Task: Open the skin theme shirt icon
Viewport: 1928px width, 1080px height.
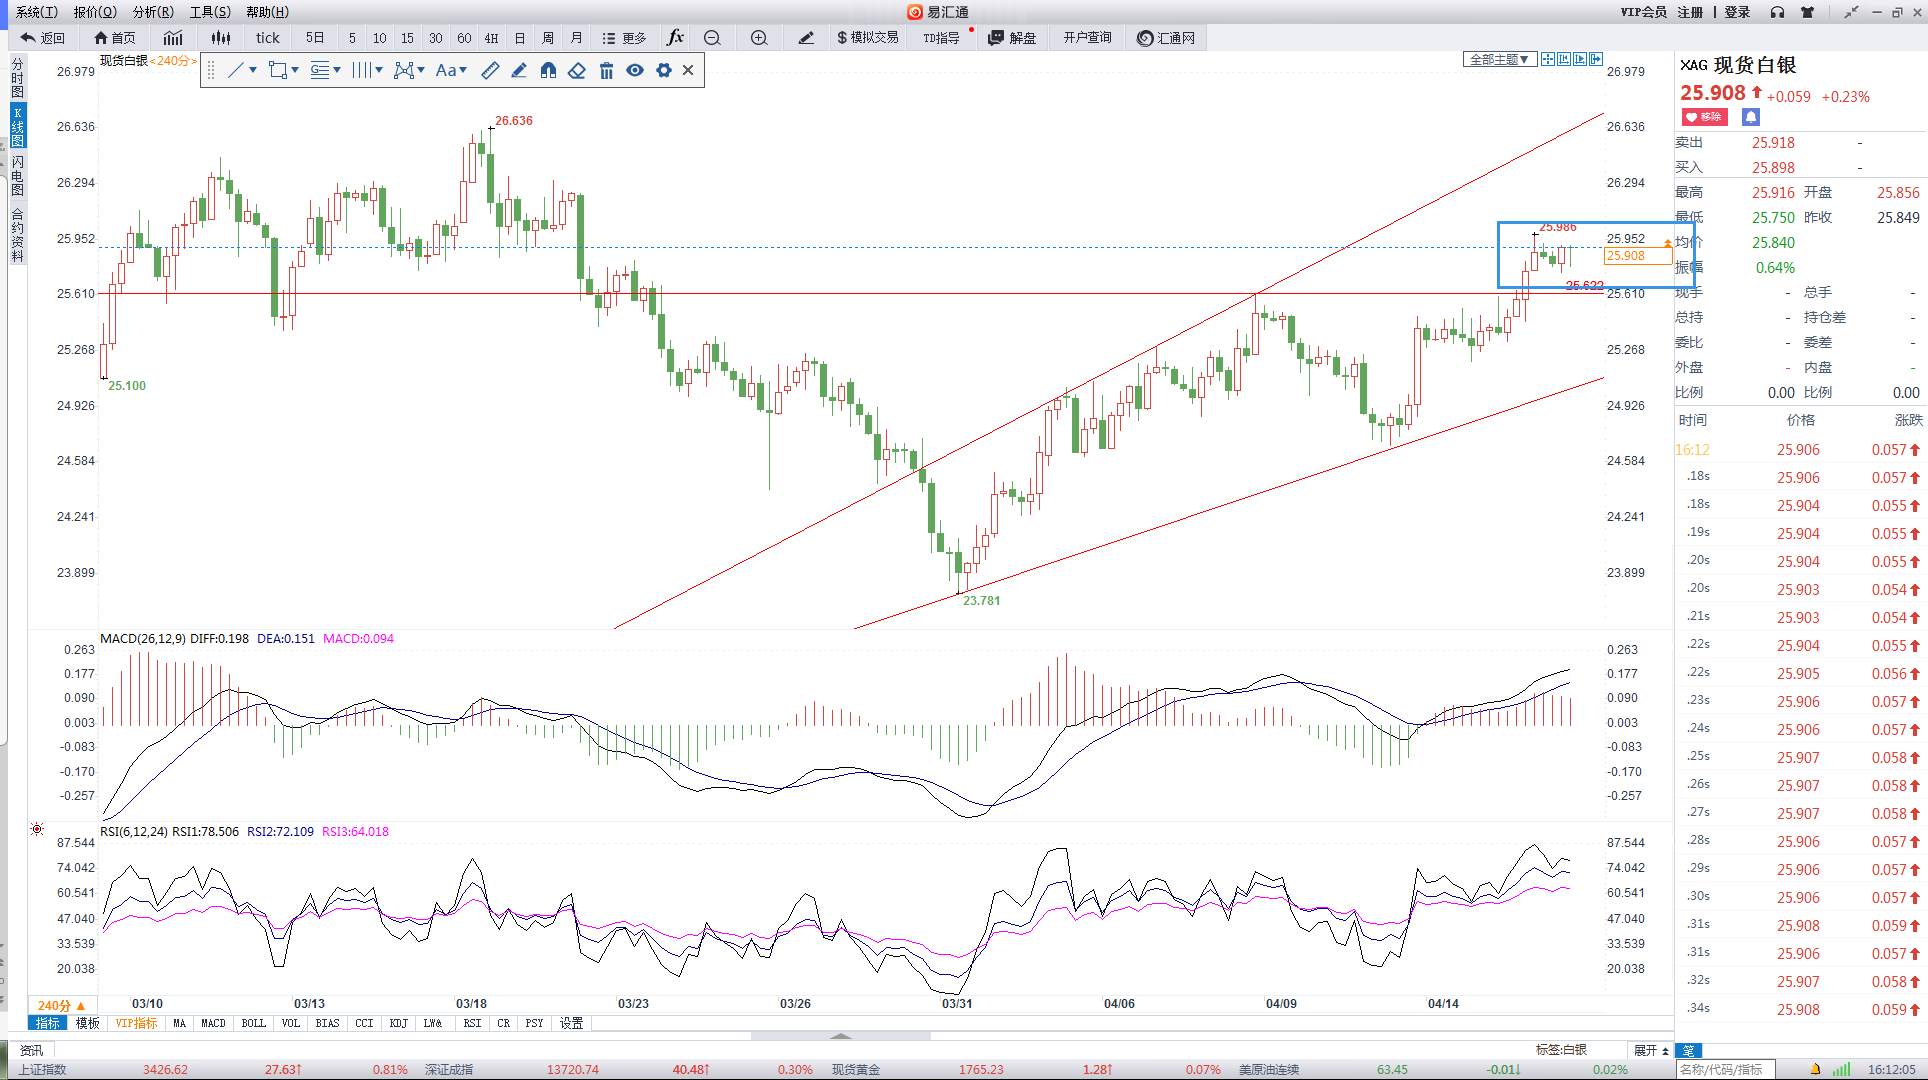Action: pyautogui.click(x=1807, y=12)
